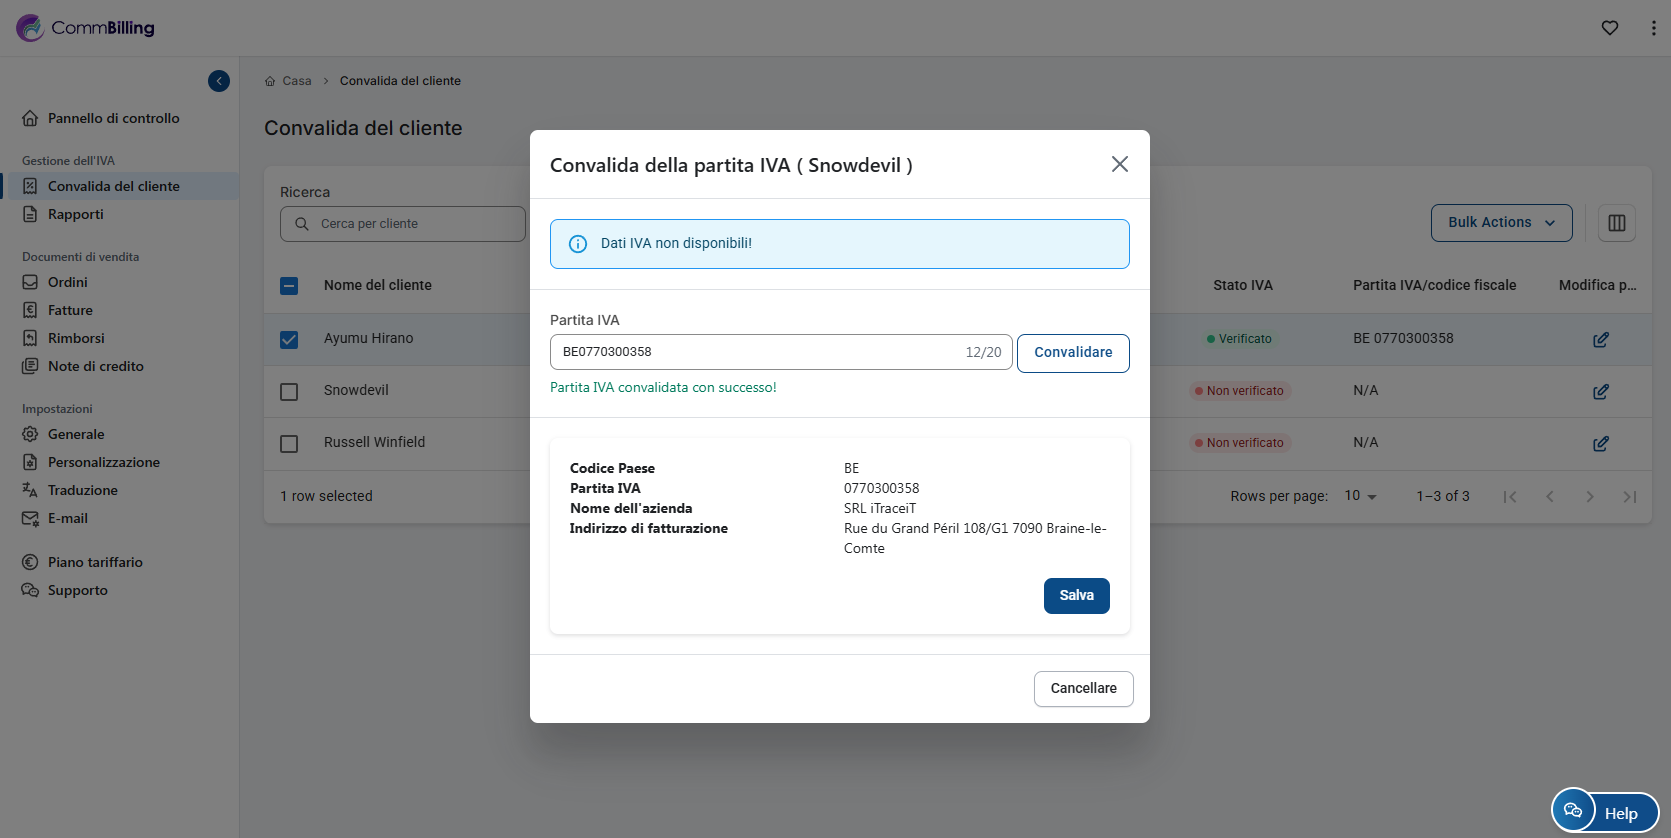
Task: Open Fatture in the sidebar
Action: tap(70, 310)
